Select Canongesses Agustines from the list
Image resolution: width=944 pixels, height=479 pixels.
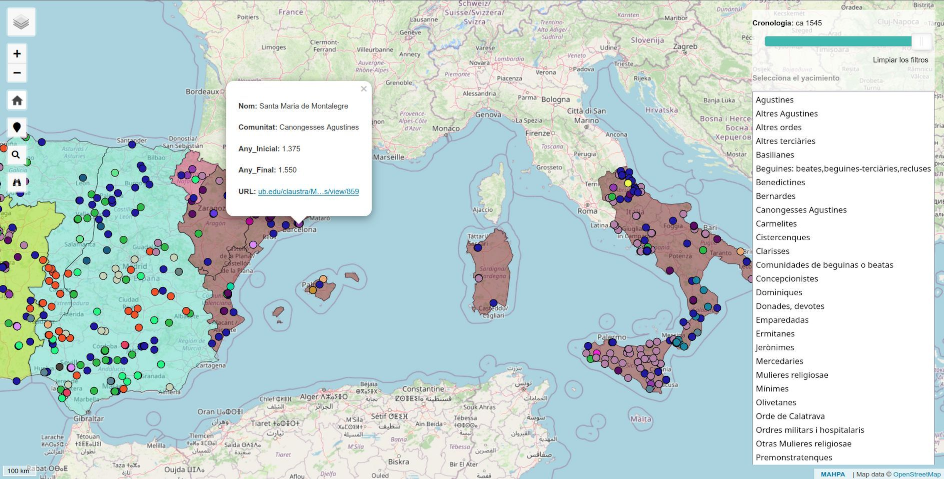[801, 210]
